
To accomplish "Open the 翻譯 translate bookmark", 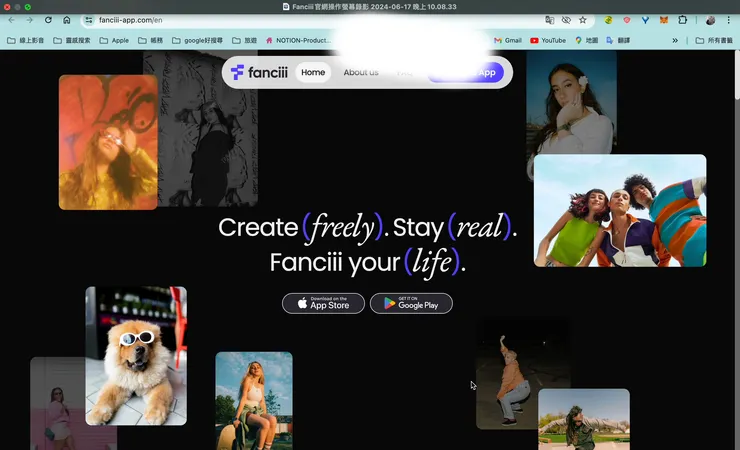I will [x=618, y=41].
